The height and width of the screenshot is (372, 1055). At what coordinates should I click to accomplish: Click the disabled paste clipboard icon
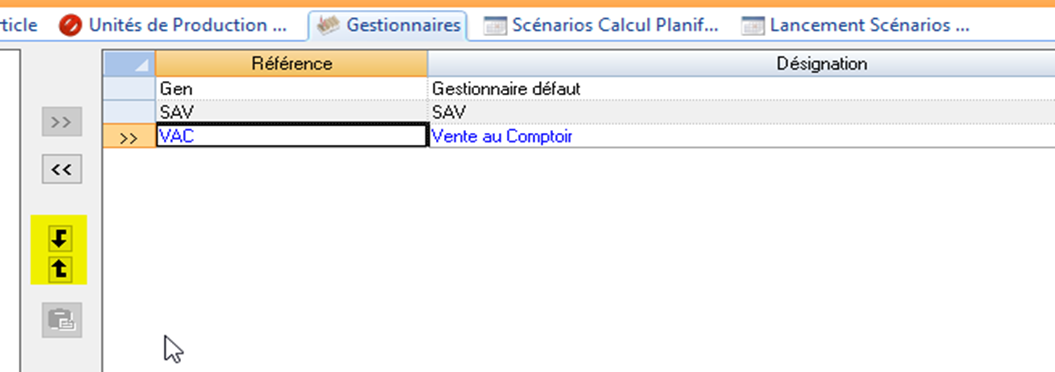(x=63, y=320)
